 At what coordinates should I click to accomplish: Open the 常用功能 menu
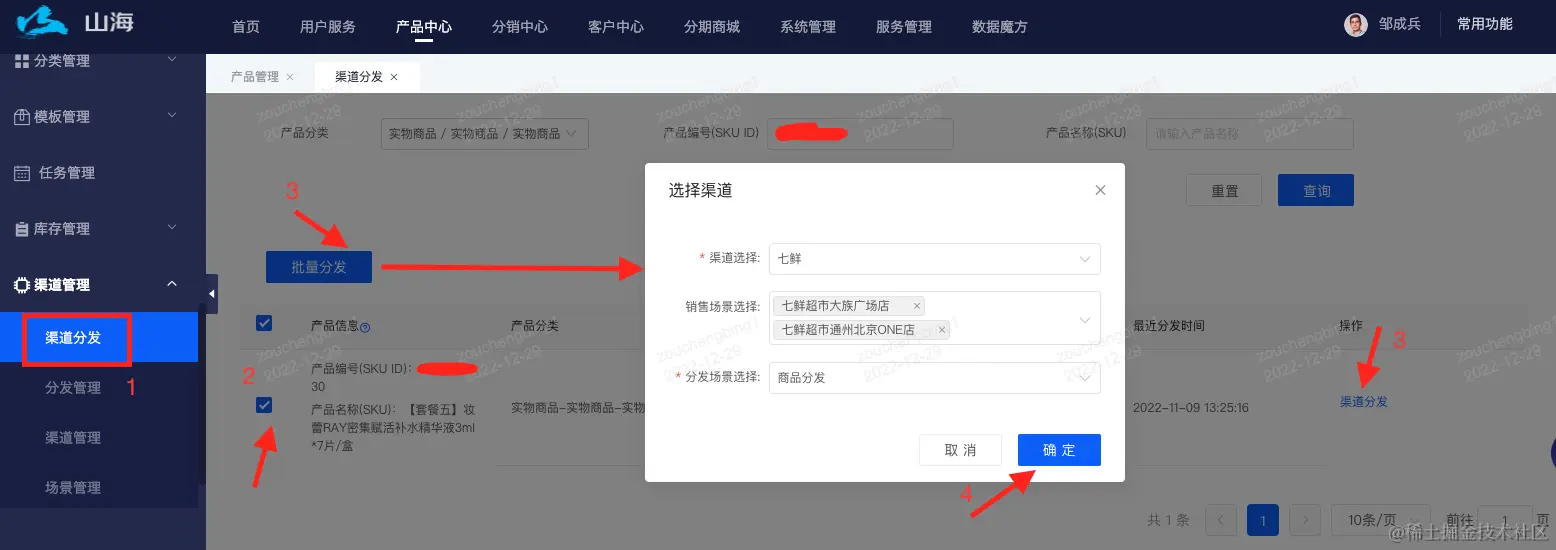point(1485,24)
